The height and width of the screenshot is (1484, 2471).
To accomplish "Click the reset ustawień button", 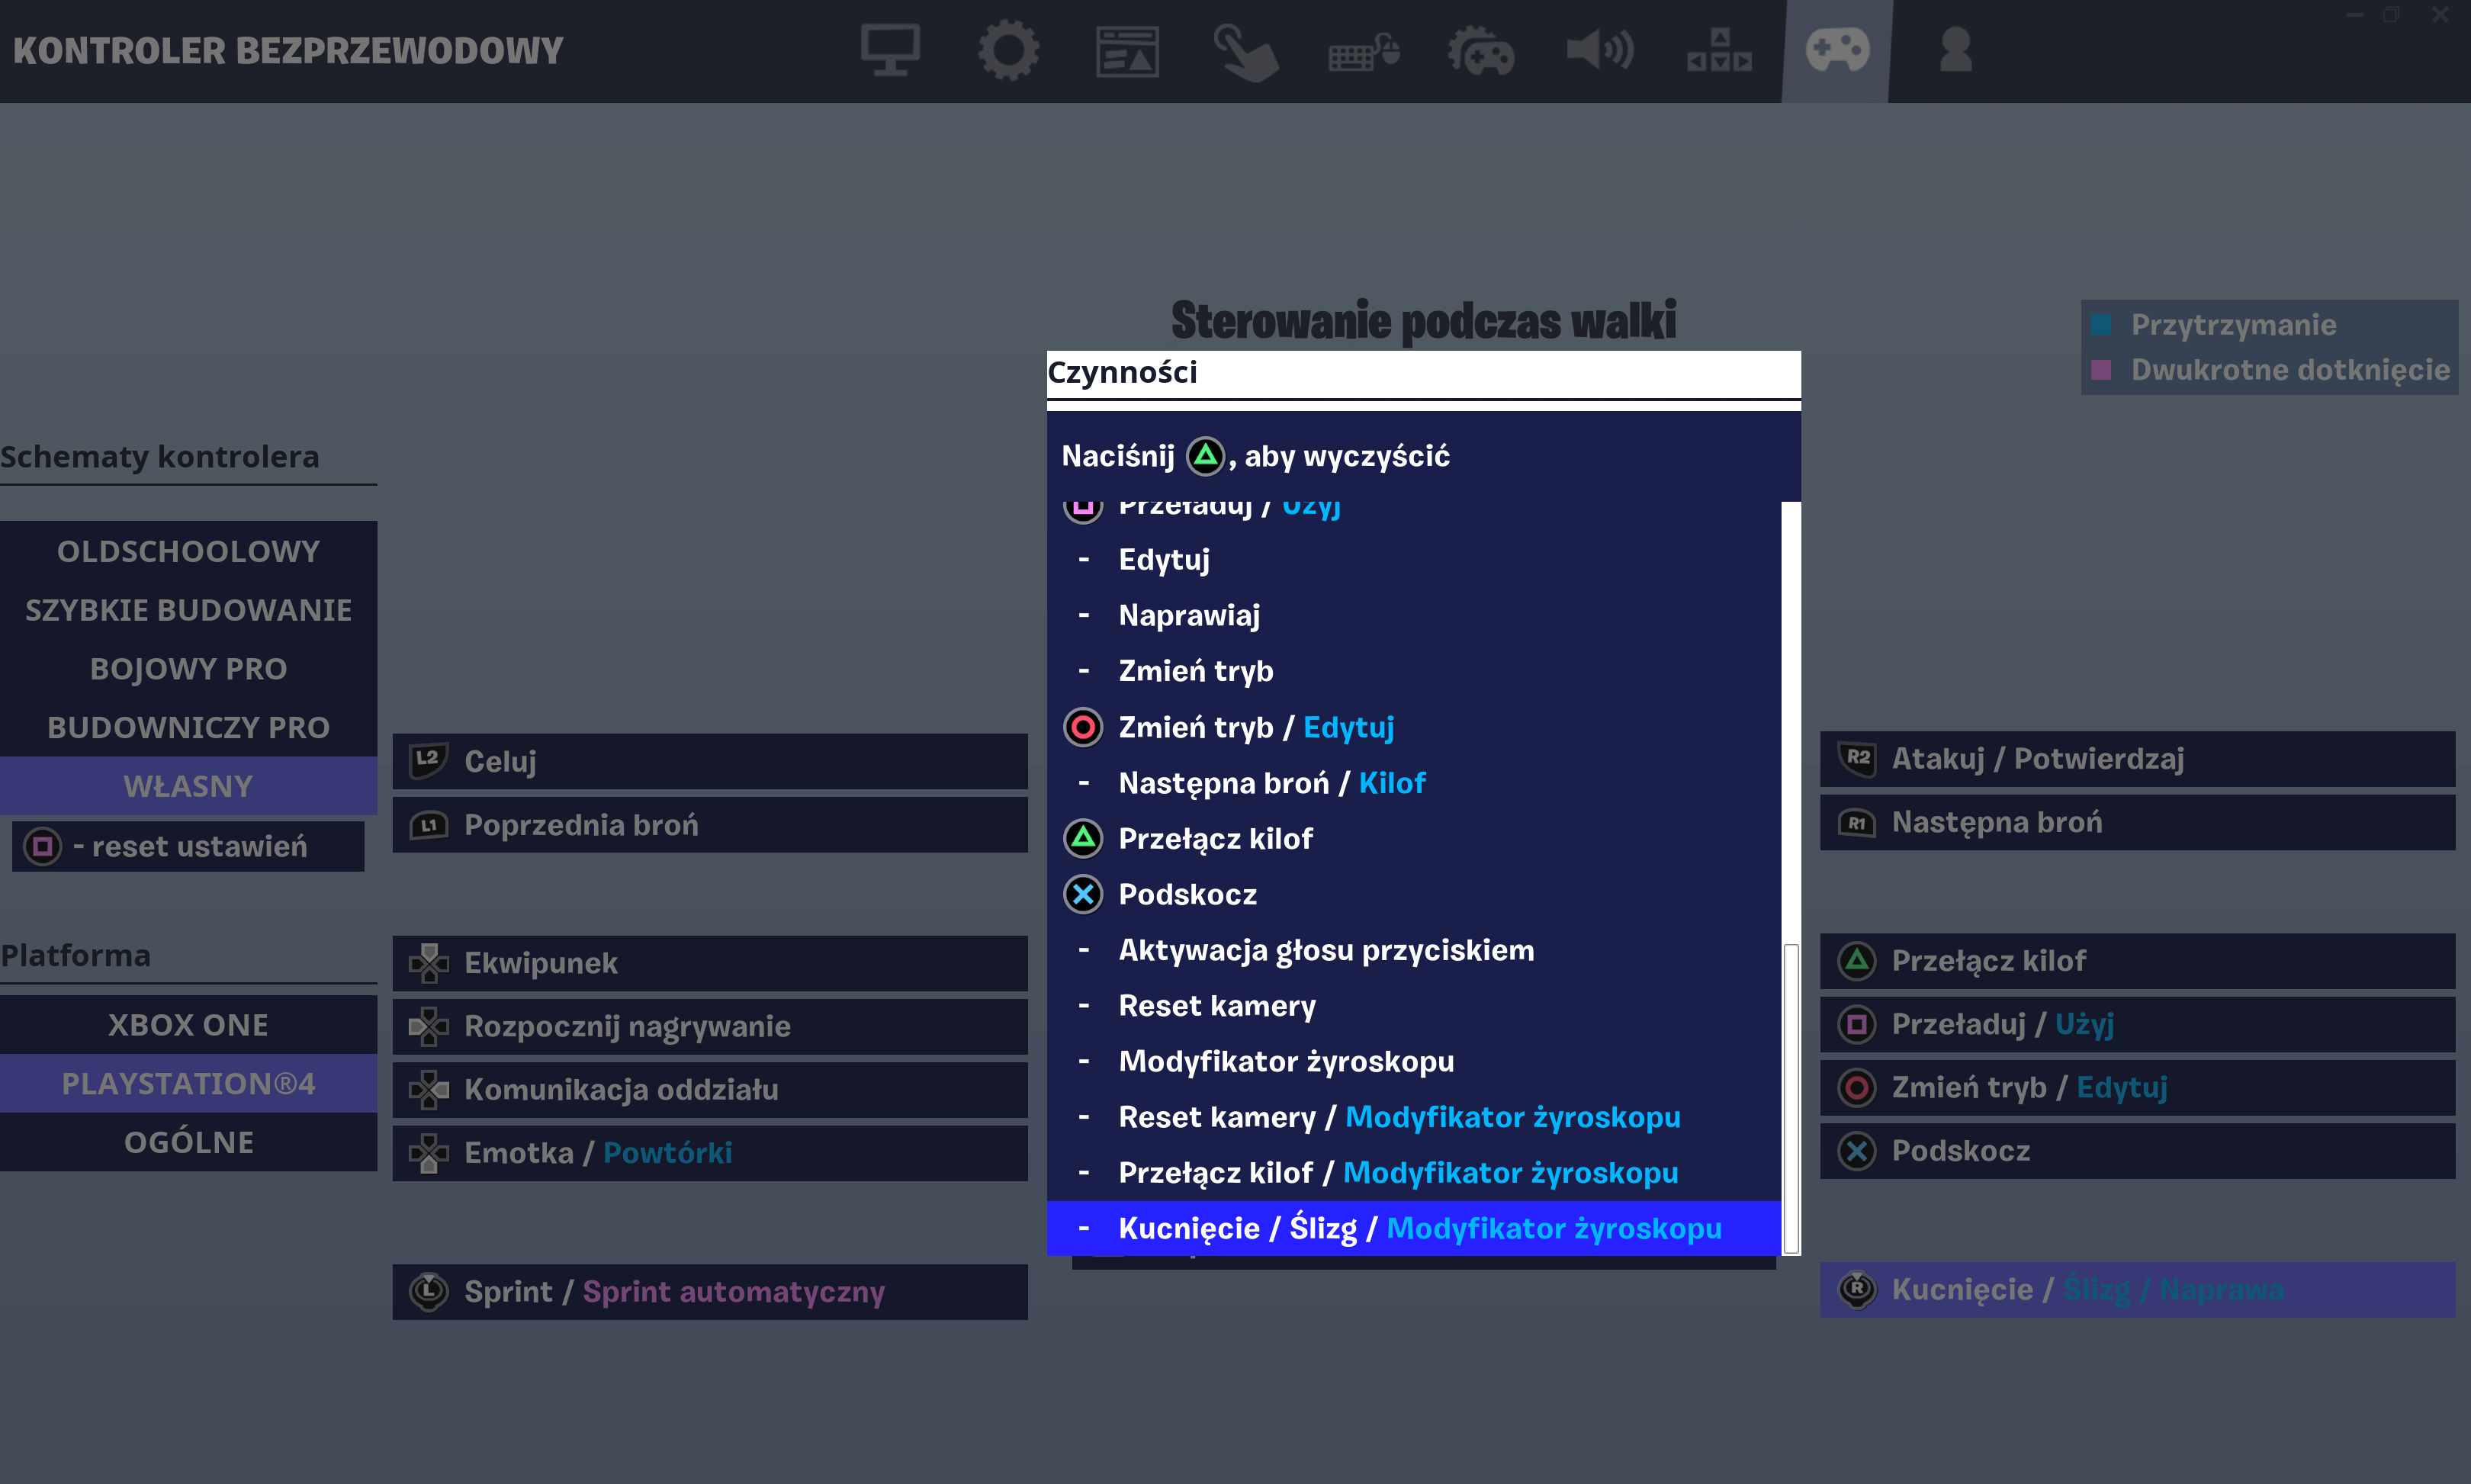I will (x=188, y=847).
